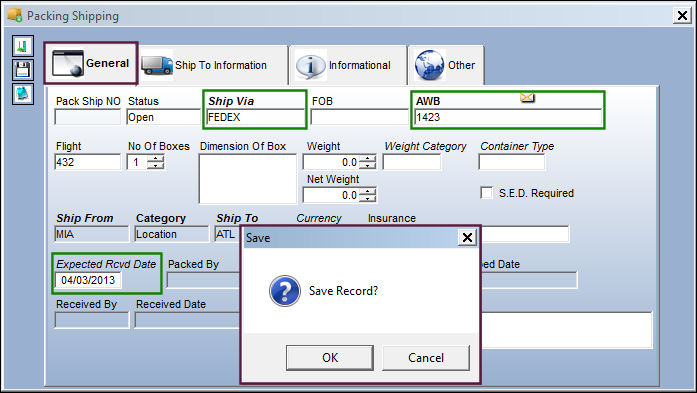Click the No Of Boxes value field
This screenshot has width=697, height=393.
click(x=137, y=162)
